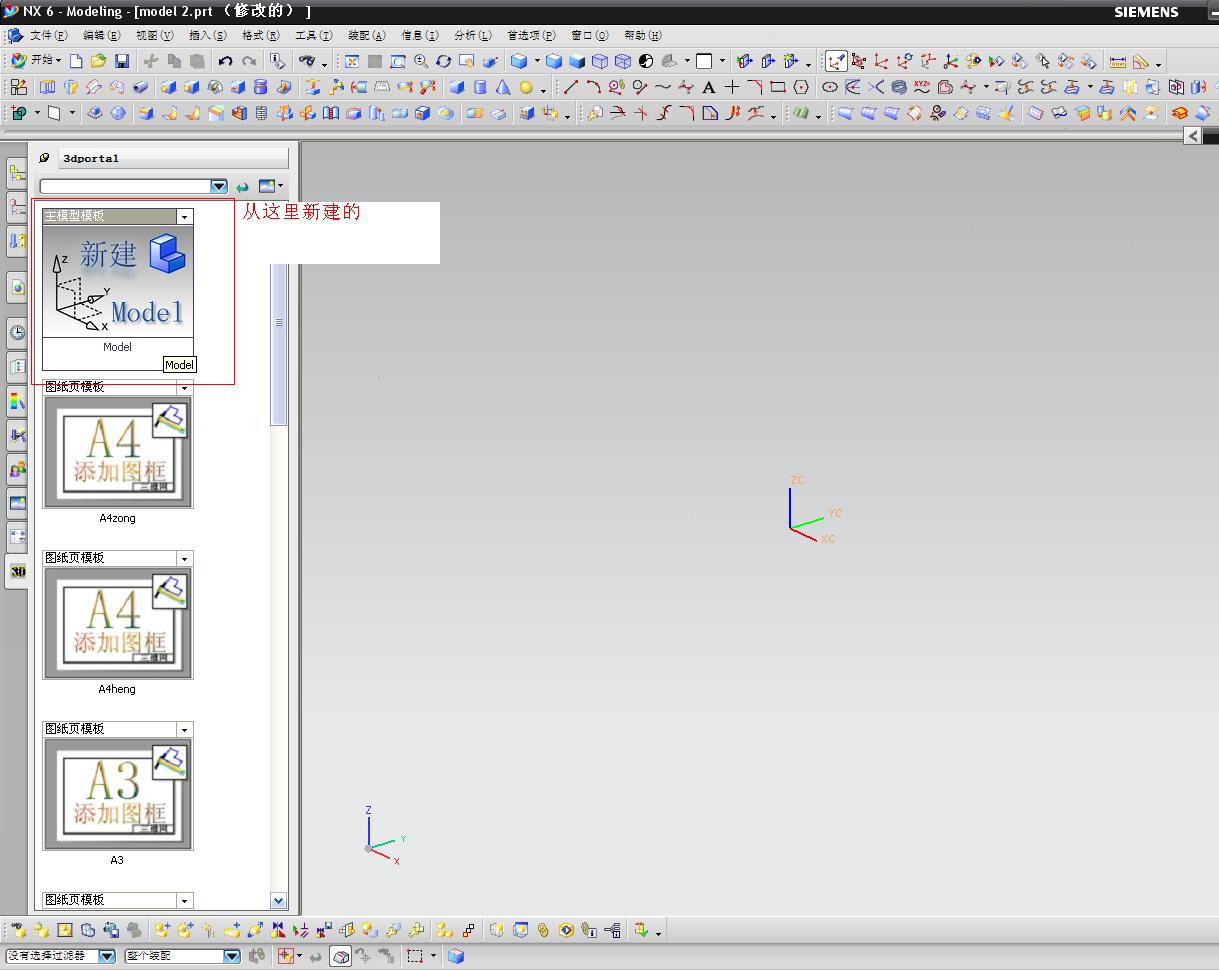Undo the last action
Image resolution: width=1219 pixels, height=970 pixels.
pos(225,61)
